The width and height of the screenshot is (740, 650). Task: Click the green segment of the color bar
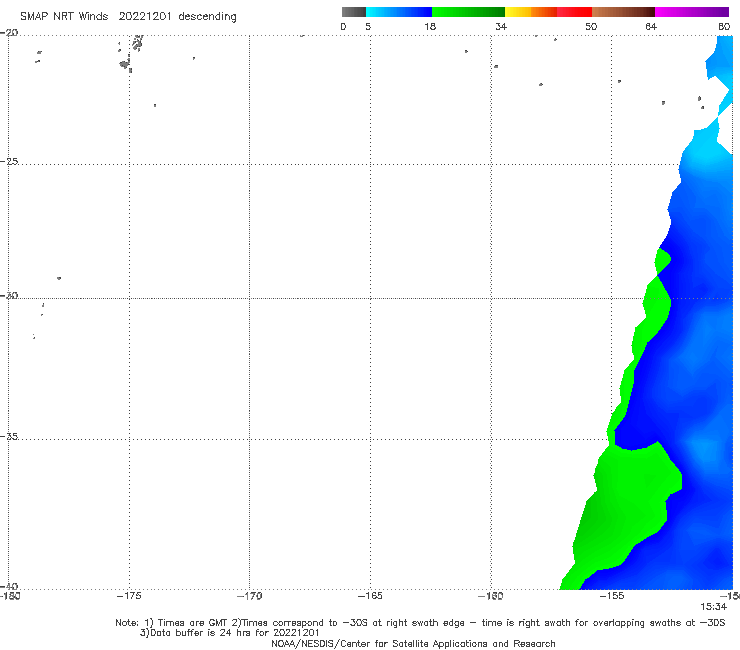click(468, 12)
